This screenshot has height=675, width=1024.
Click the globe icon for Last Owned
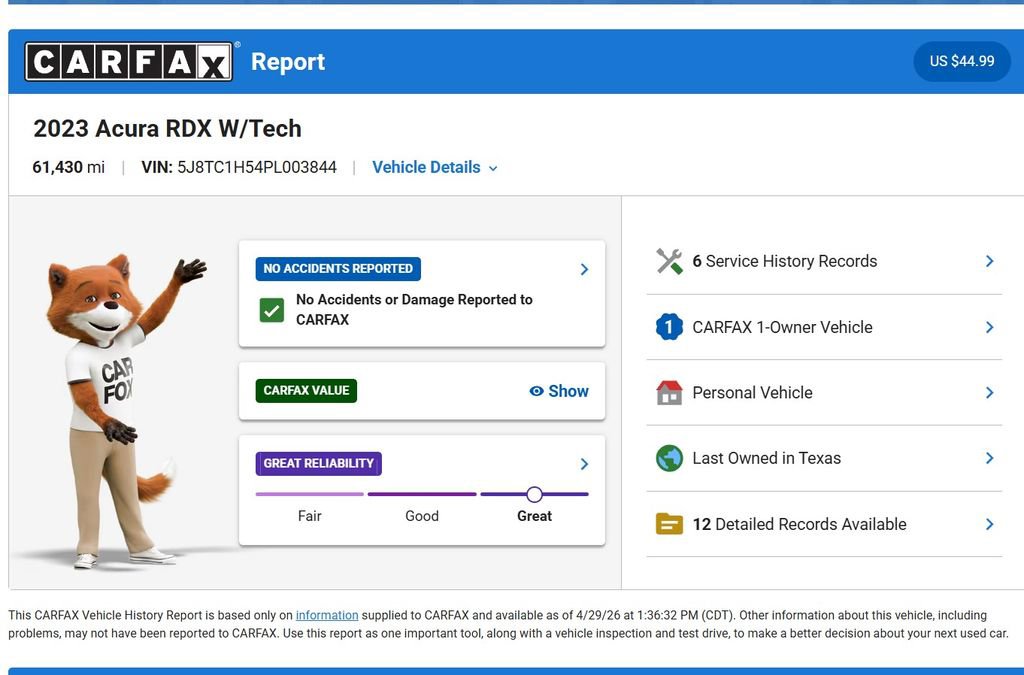[669, 458]
